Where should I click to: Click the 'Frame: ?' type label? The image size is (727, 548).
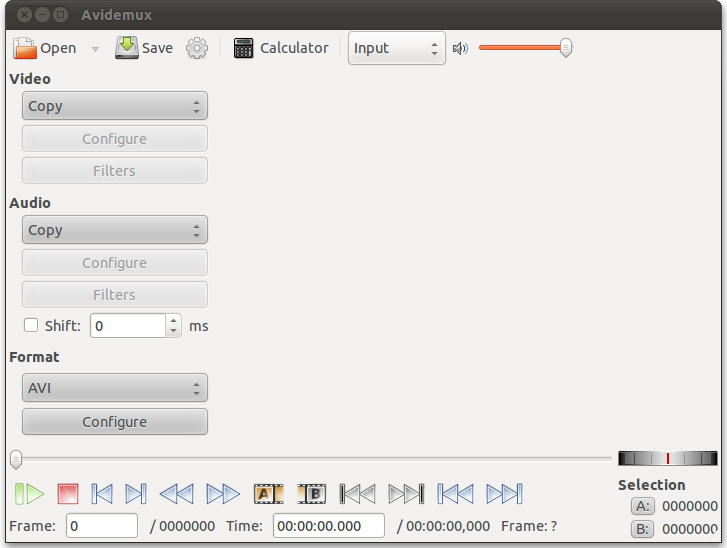(529, 526)
